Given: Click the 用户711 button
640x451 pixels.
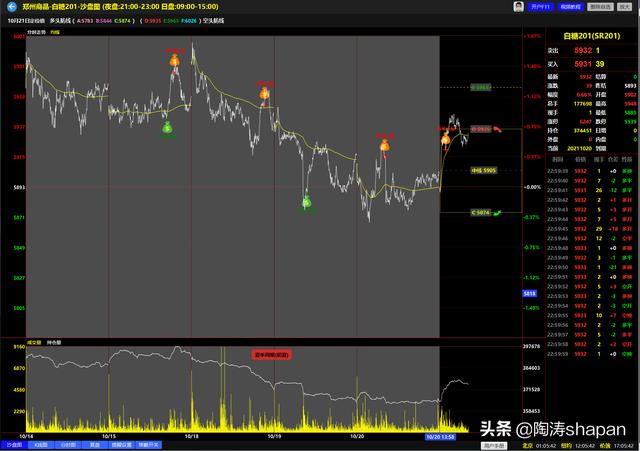Looking at the screenshot, I should tap(541, 6).
